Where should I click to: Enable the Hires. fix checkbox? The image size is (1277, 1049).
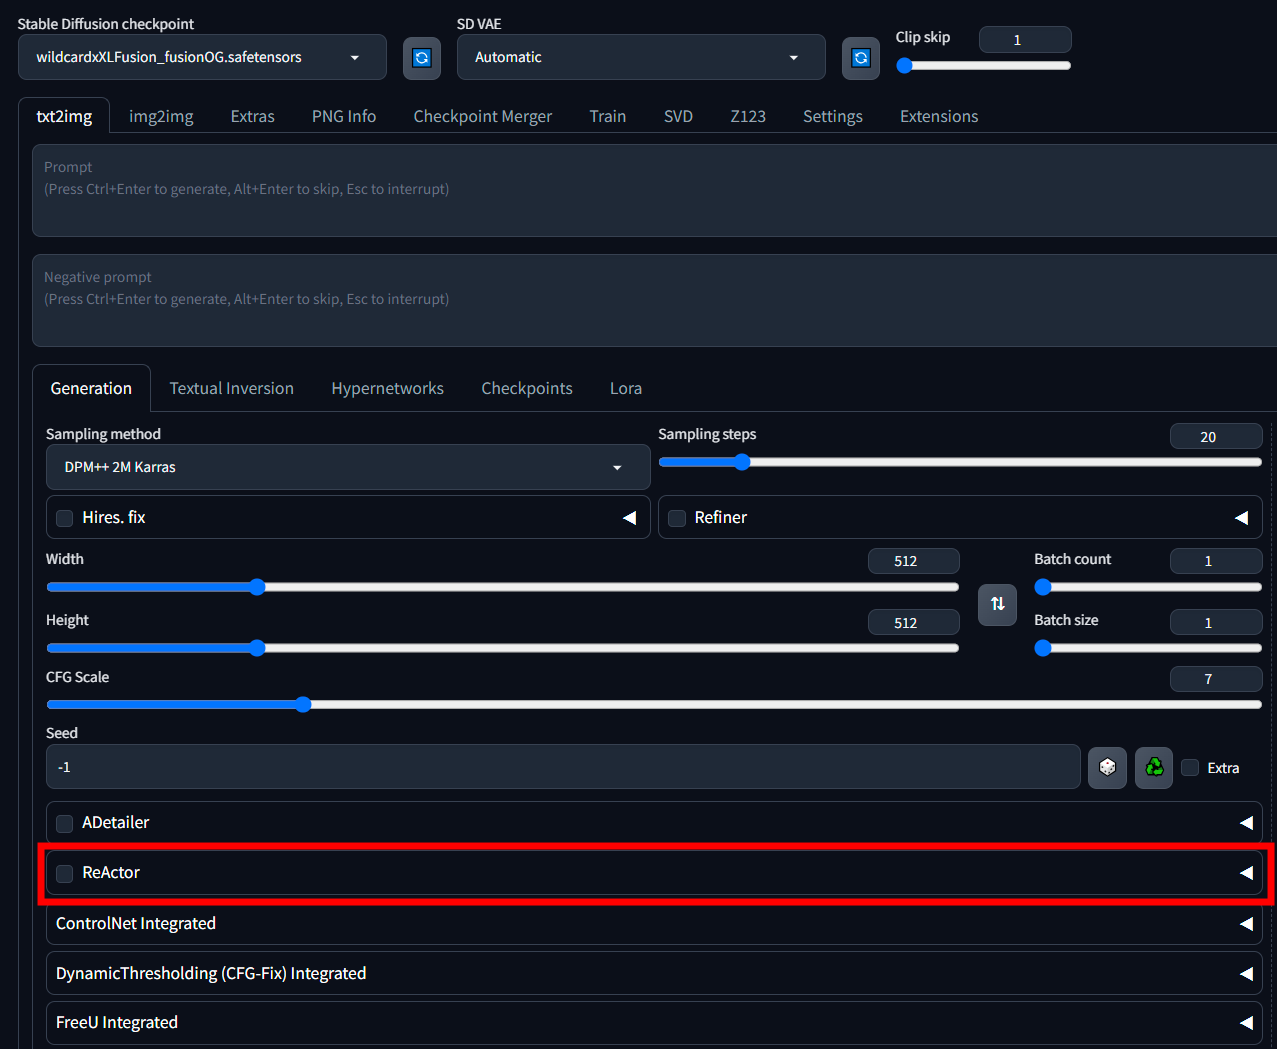pos(65,518)
